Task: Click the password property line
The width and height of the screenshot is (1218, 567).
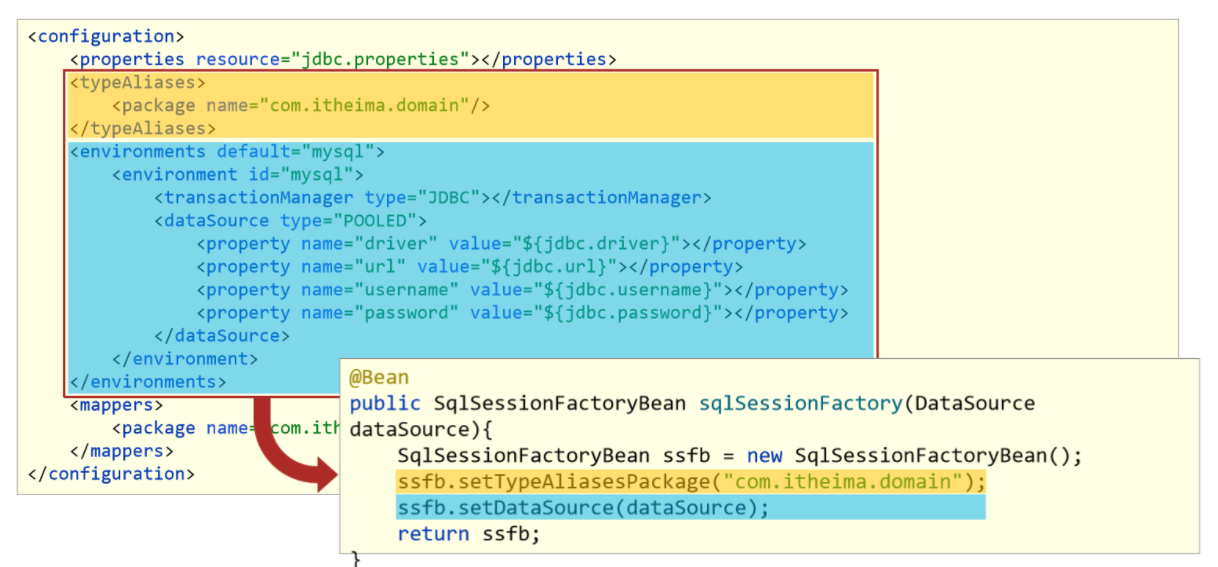Action: (522, 313)
